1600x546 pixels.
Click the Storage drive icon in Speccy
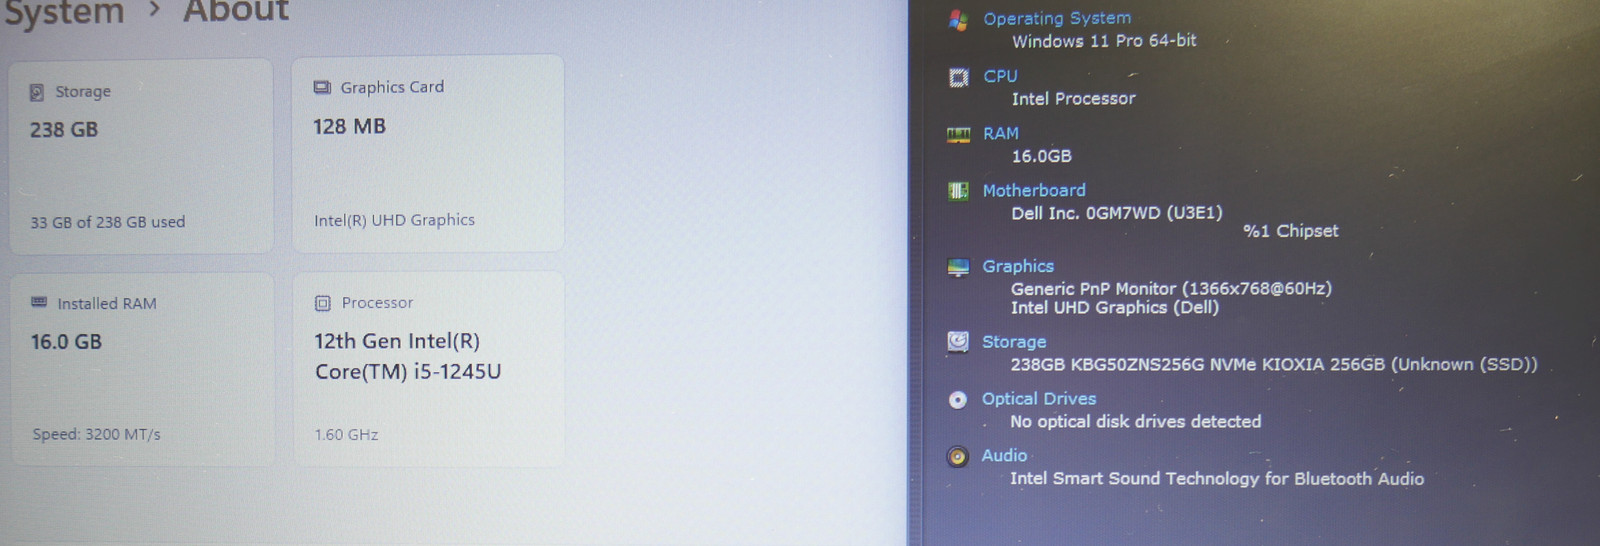click(958, 342)
